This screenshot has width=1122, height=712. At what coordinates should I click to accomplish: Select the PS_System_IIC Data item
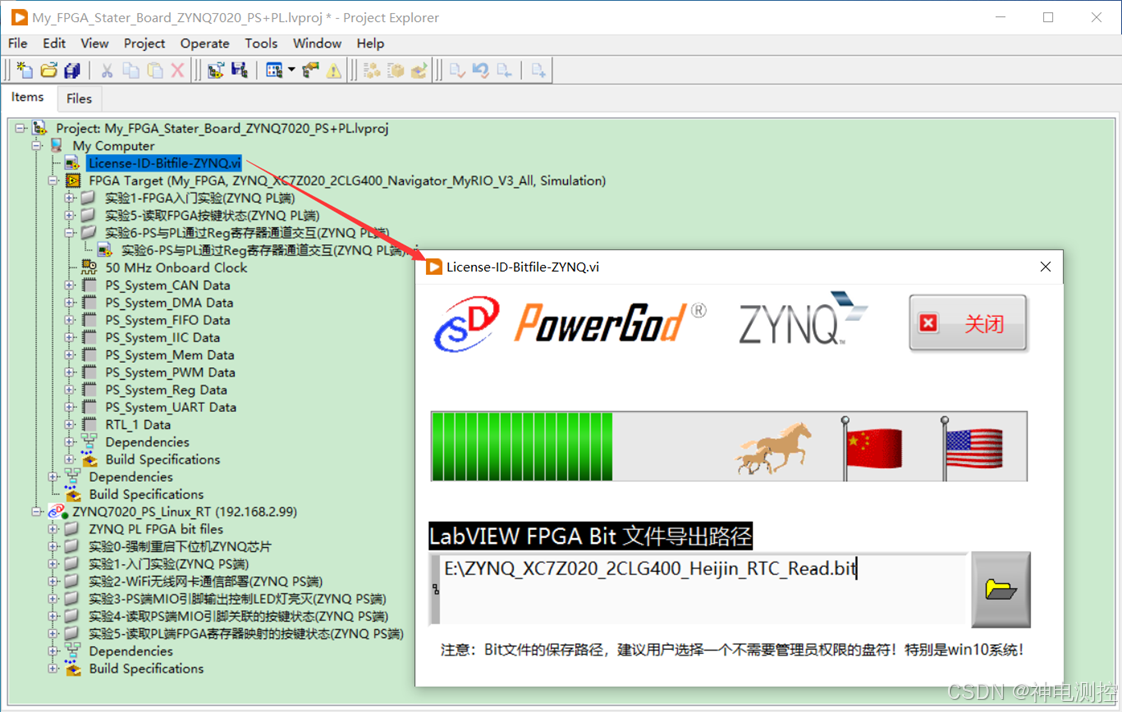point(162,338)
